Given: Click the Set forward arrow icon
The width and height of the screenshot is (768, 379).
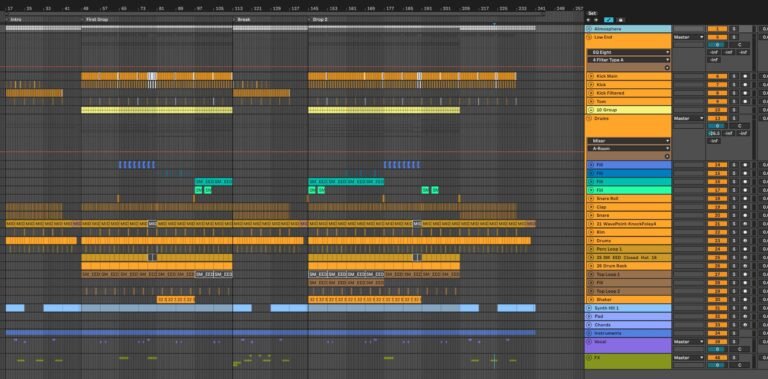Looking at the screenshot, I should click(596, 20).
